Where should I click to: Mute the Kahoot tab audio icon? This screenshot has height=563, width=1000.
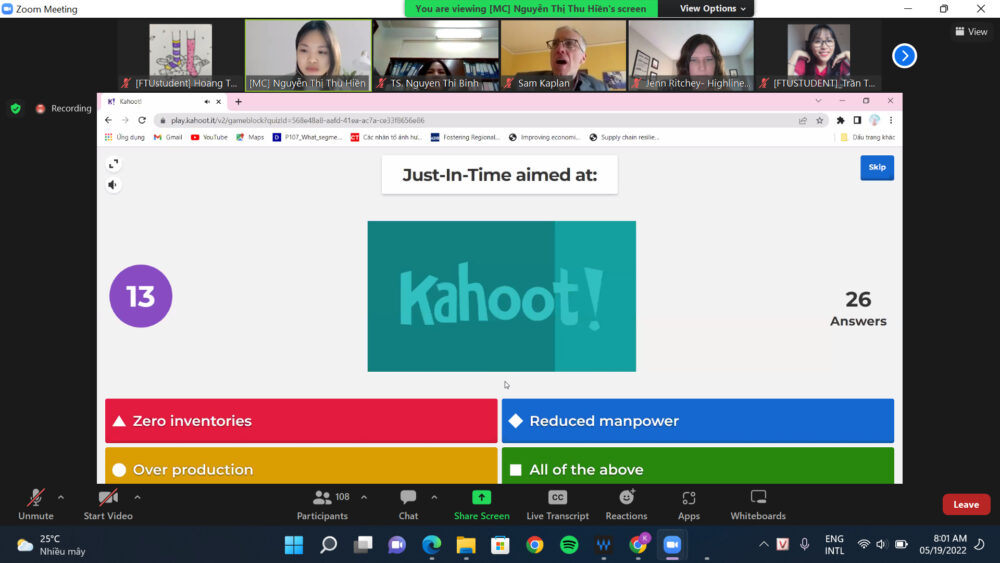[207, 101]
